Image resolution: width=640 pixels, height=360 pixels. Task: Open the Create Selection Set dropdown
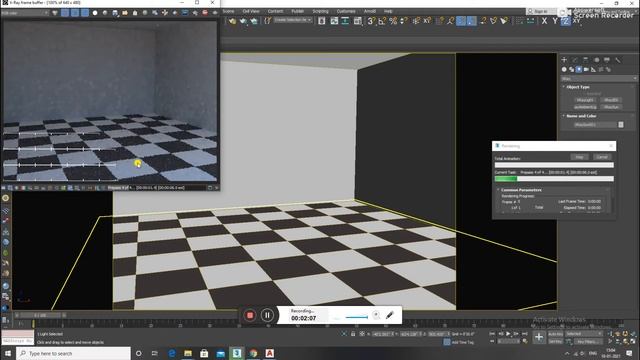pyautogui.click(x=293, y=20)
